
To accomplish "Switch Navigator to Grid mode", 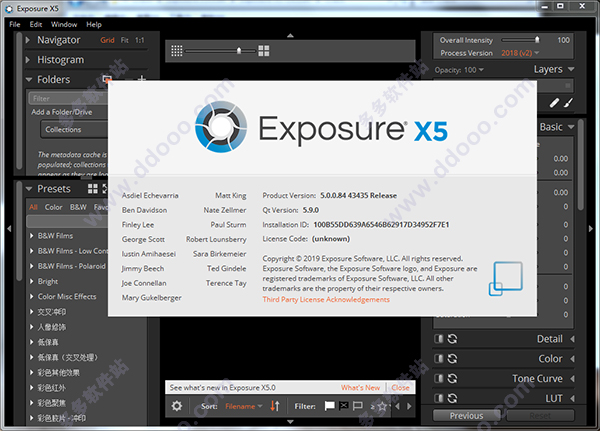I will (107, 40).
